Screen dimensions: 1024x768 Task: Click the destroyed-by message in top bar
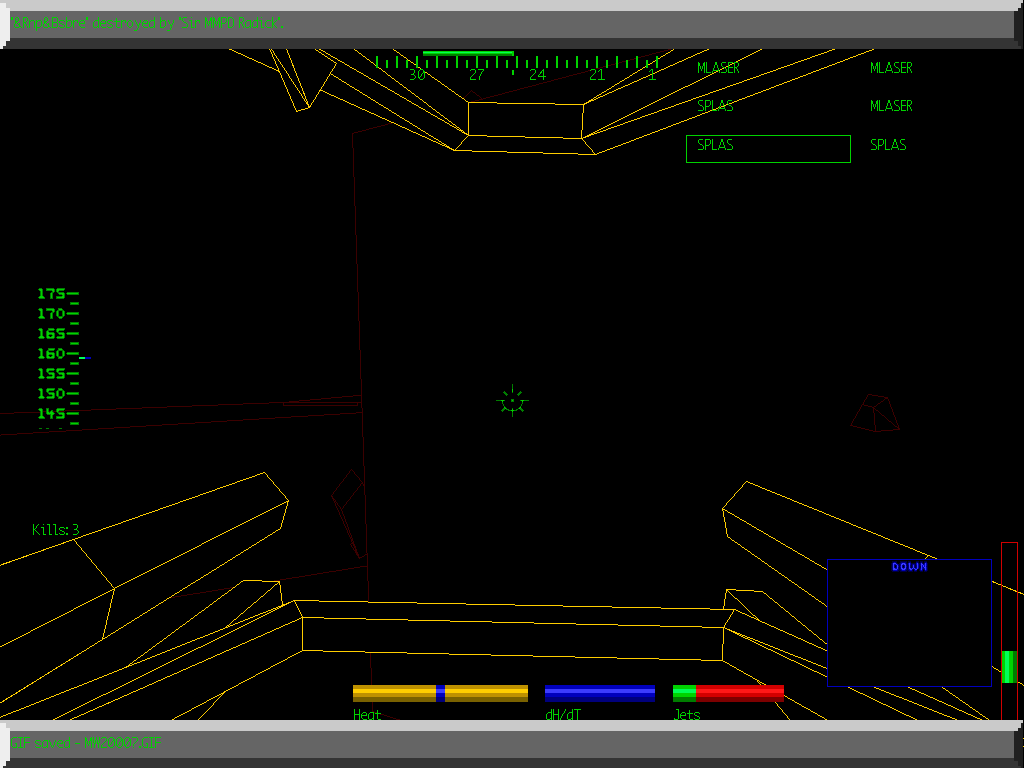(x=147, y=23)
